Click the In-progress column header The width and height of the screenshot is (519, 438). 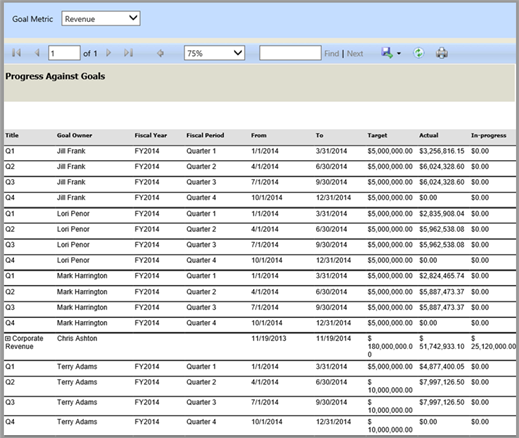click(x=488, y=135)
